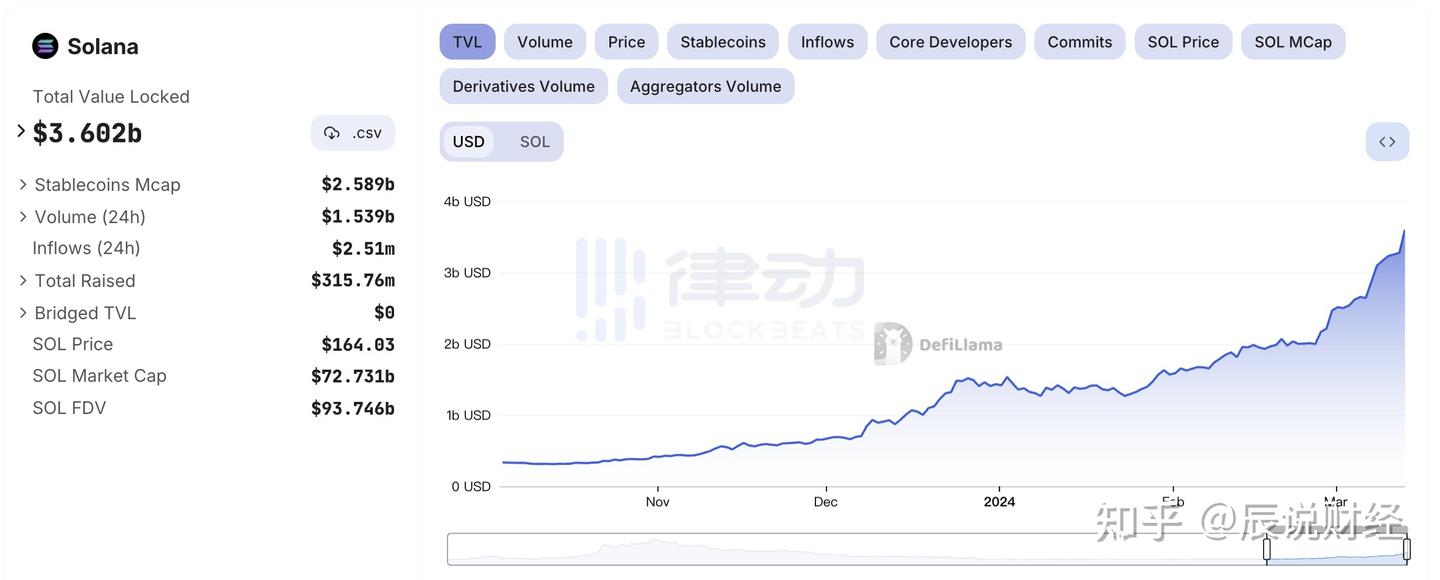The width and height of the screenshot is (1440, 580).
Task: Click the embed code icon button
Action: (x=1387, y=142)
